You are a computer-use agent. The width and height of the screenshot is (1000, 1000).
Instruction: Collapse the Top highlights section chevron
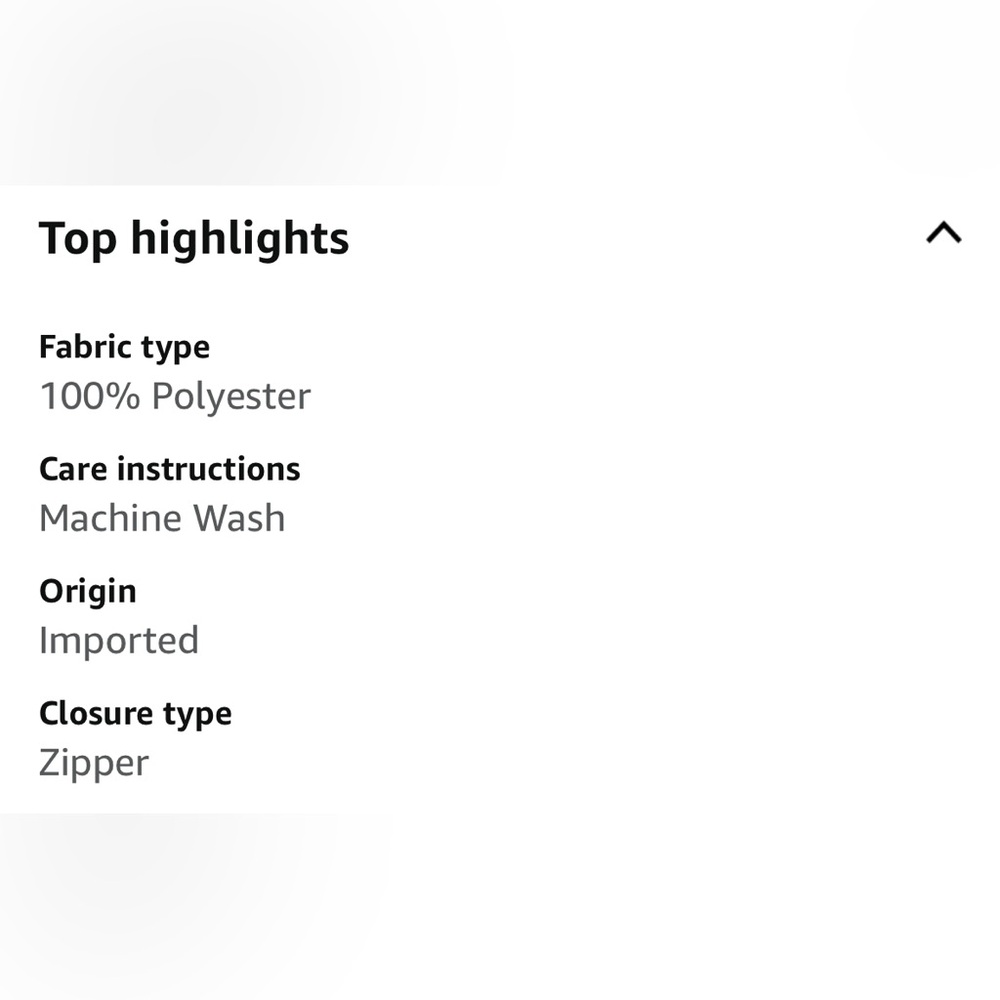(943, 233)
